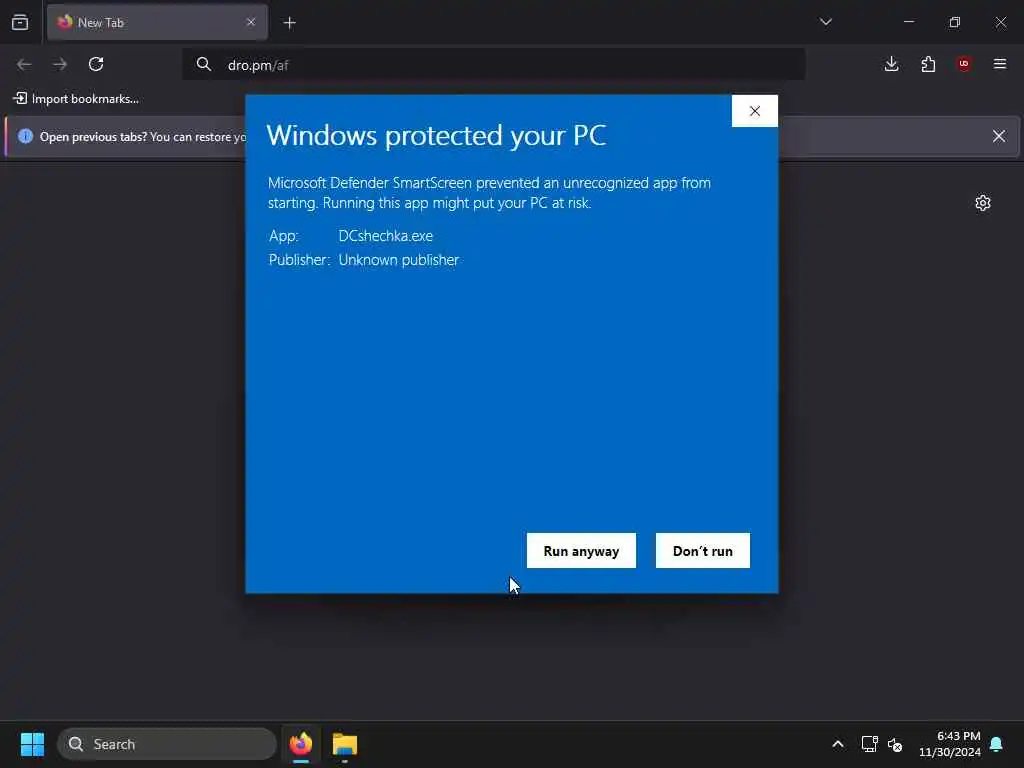Open notifications bell in taskbar

click(996, 744)
